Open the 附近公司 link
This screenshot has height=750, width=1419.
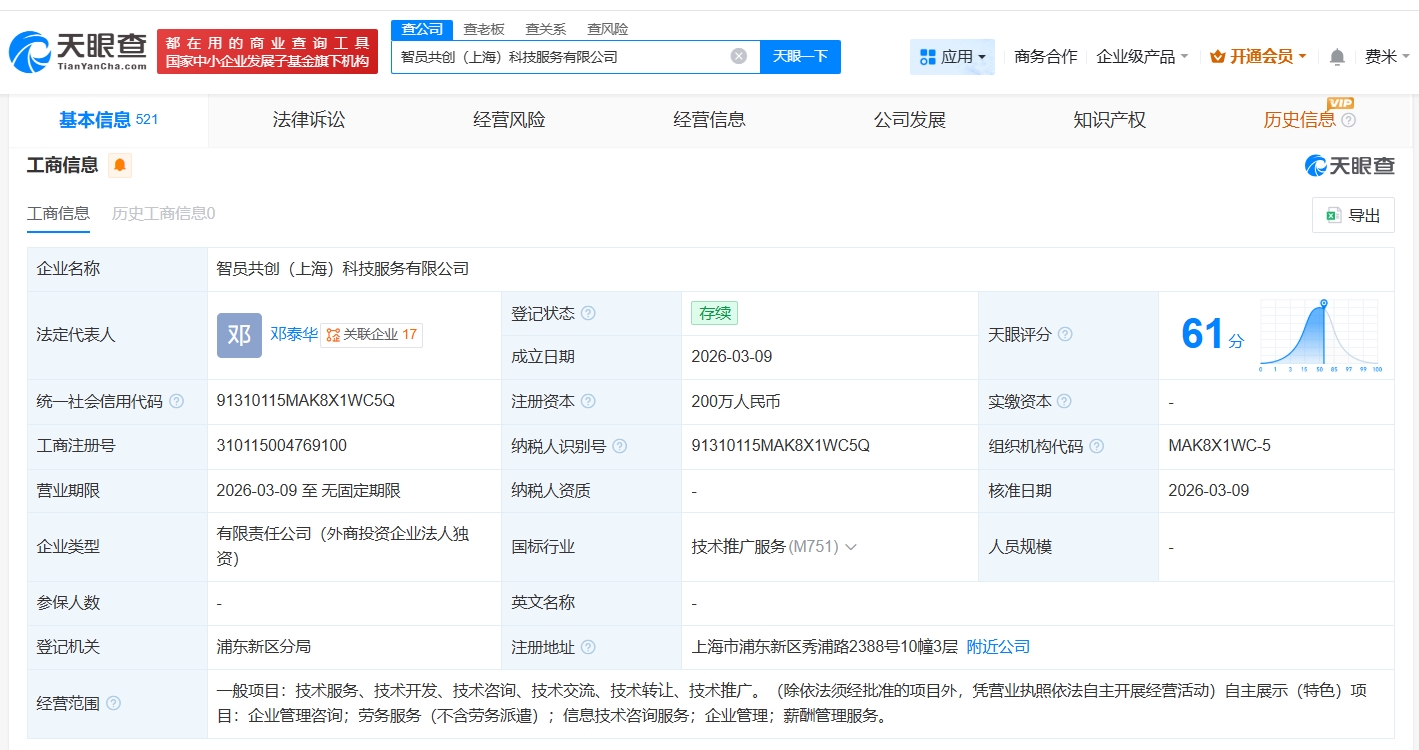(x=997, y=647)
